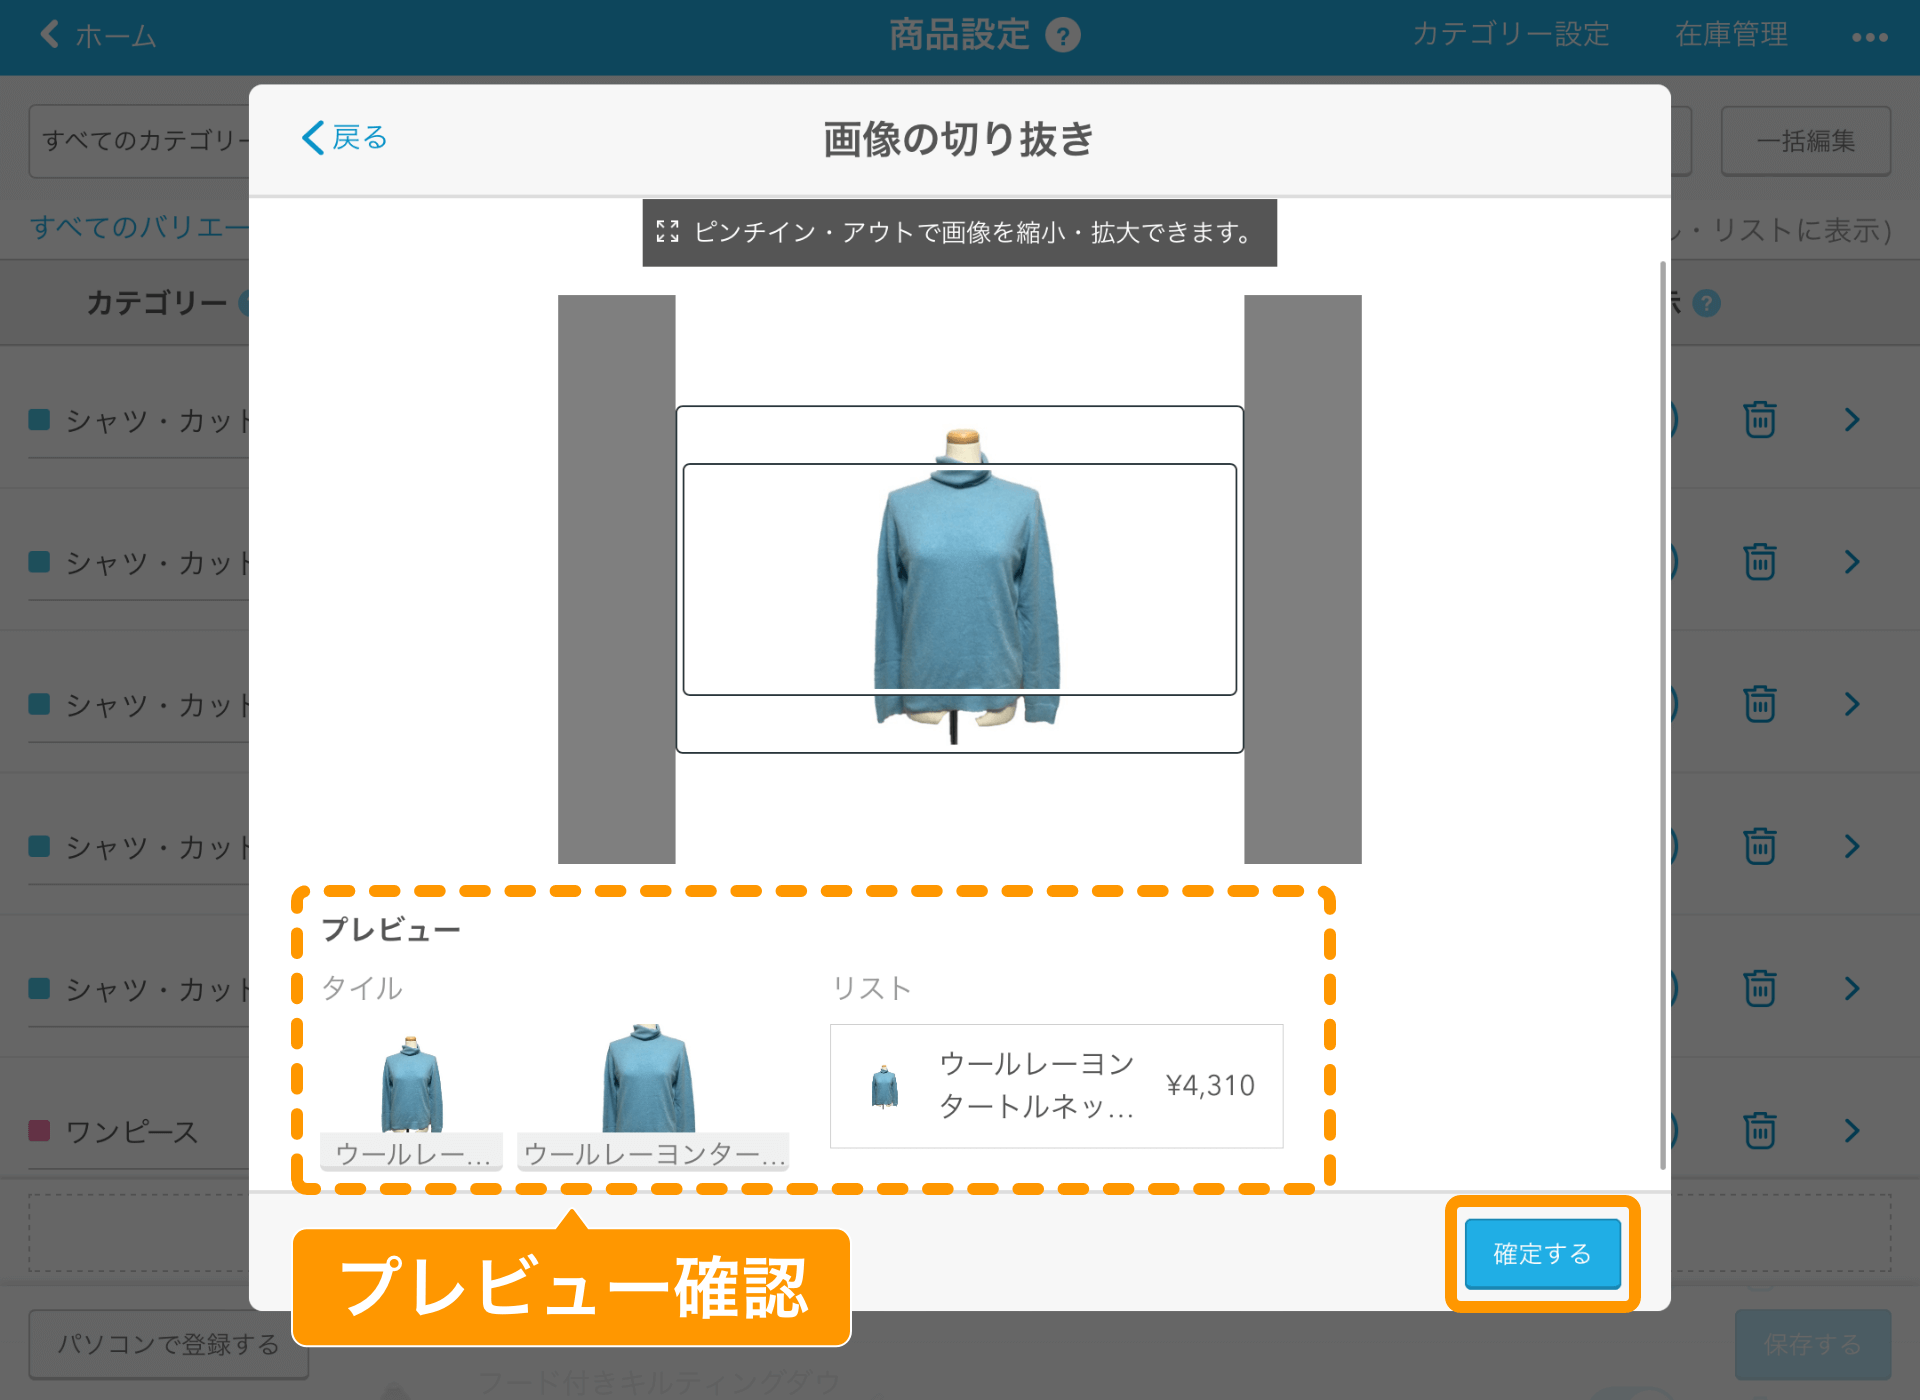The width and height of the screenshot is (1920, 1400).
Task: Click the カテゴリー column header
Action: tap(157, 303)
